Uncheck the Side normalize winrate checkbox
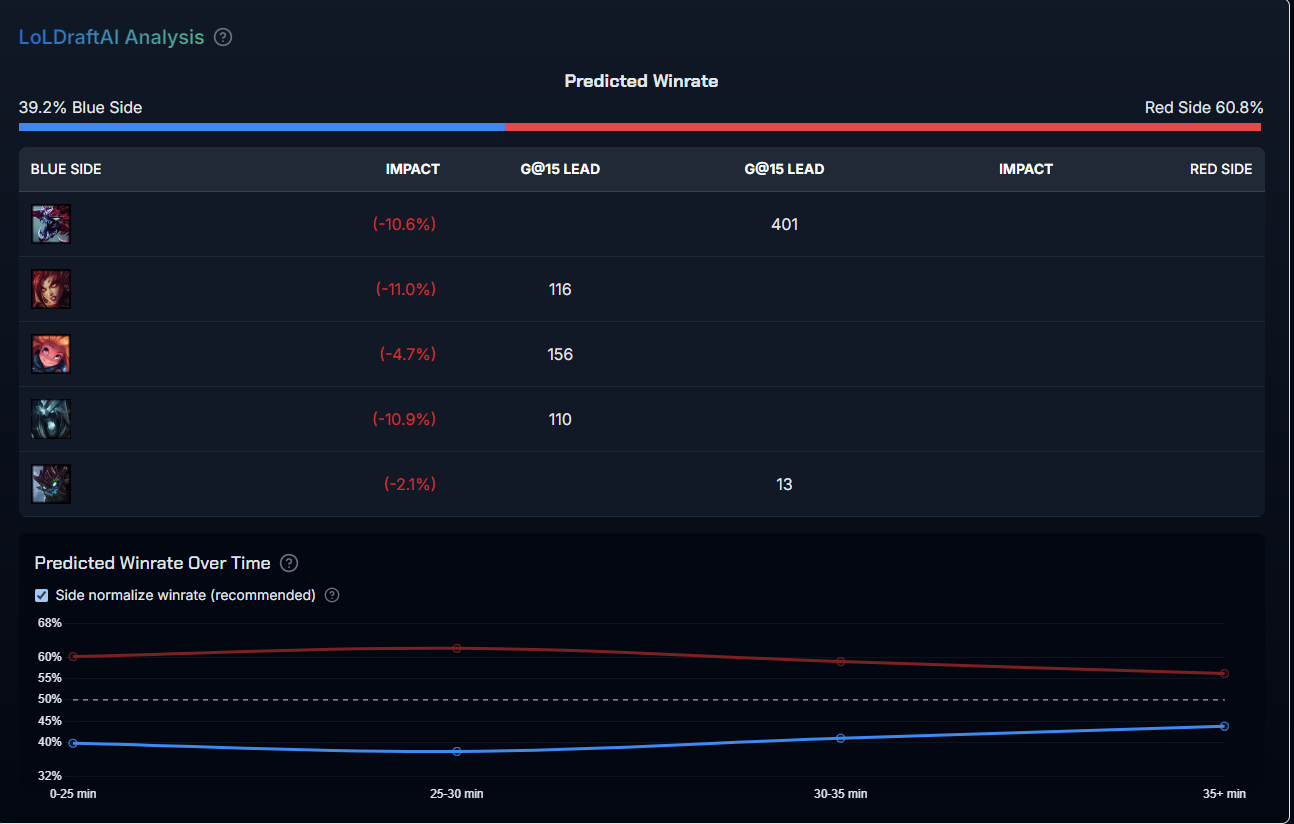Viewport: 1294px width, 824px height. click(42, 595)
